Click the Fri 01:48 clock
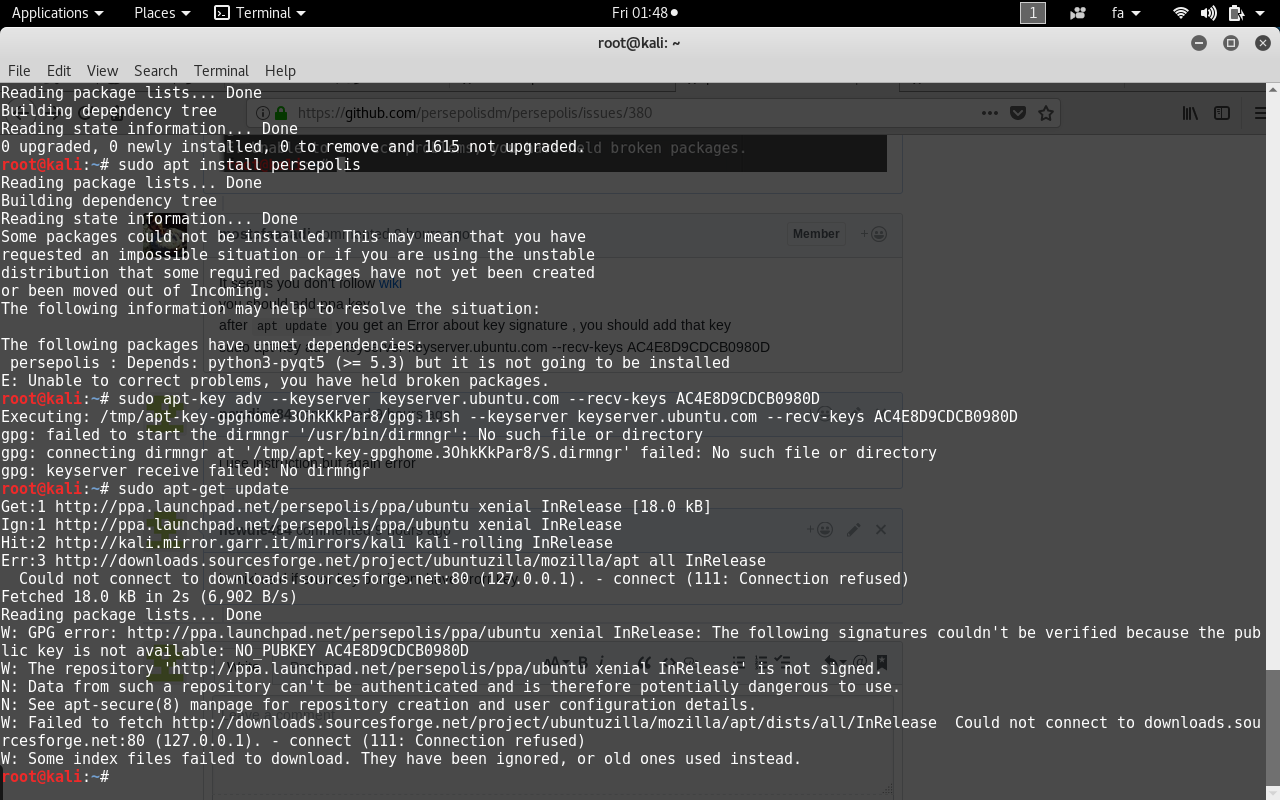The width and height of the screenshot is (1280, 800). pos(644,13)
